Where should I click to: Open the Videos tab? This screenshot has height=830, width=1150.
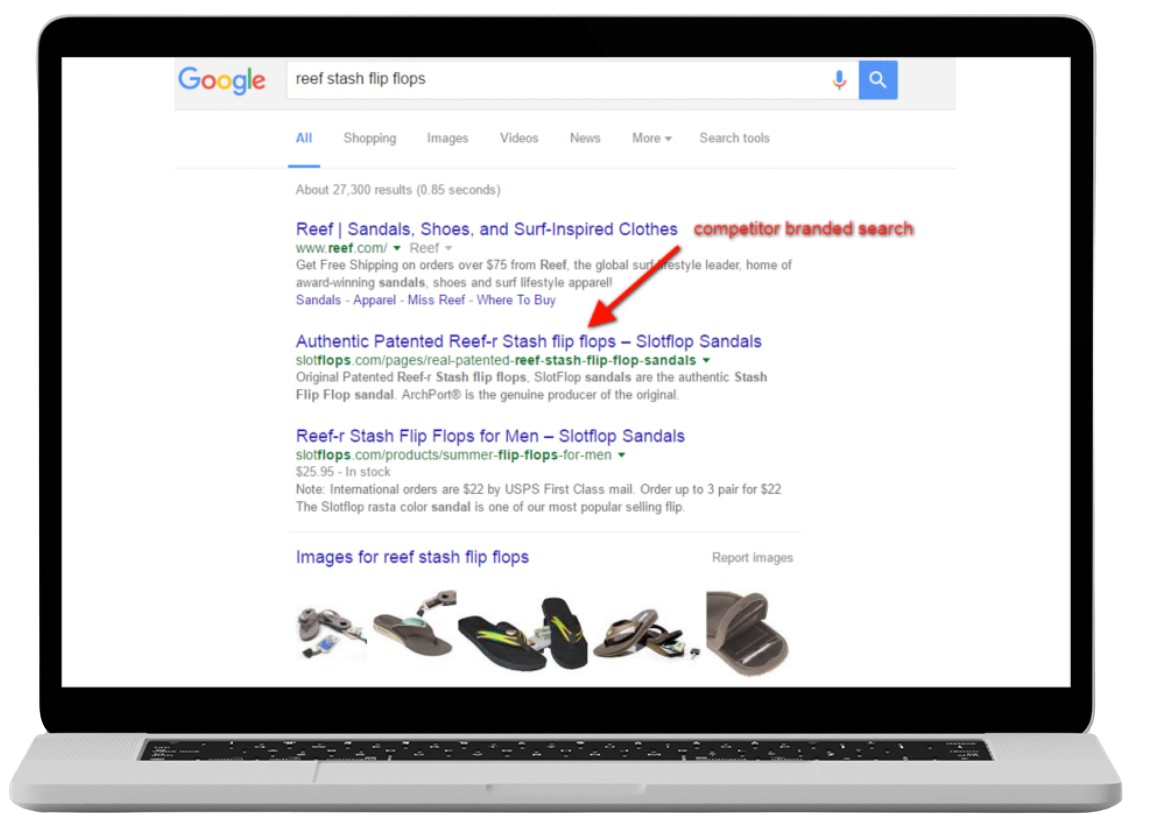[519, 138]
